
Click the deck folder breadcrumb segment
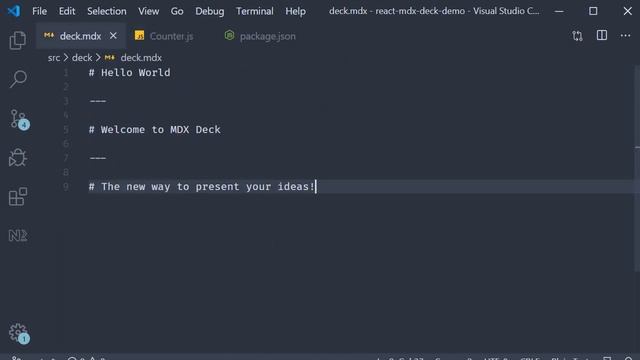pyautogui.click(x=82, y=58)
